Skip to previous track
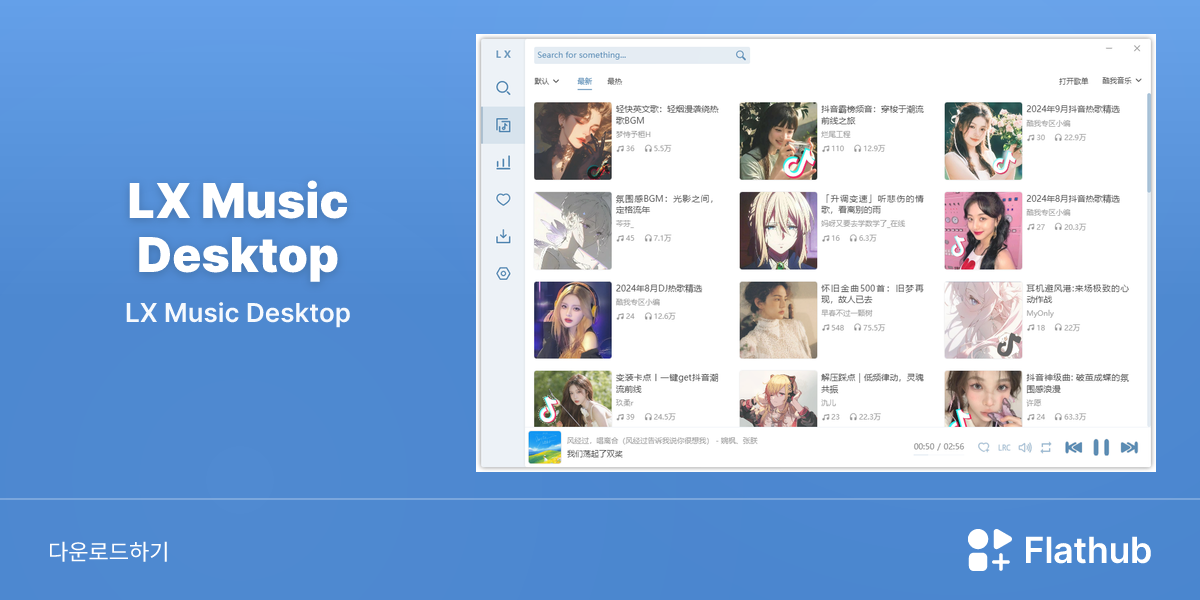This screenshot has width=1200, height=600. 1073,448
